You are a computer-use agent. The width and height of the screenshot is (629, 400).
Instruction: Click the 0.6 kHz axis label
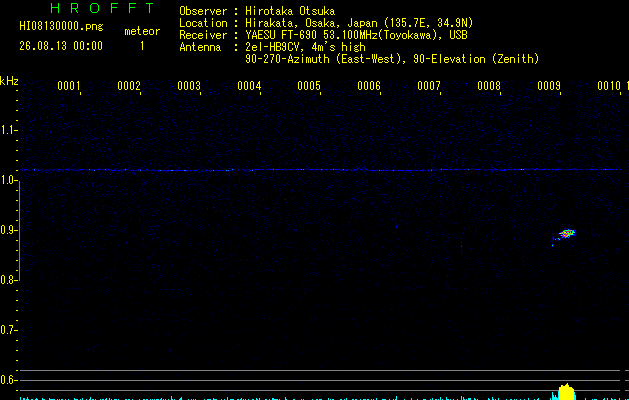pyautogui.click(x=8, y=380)
